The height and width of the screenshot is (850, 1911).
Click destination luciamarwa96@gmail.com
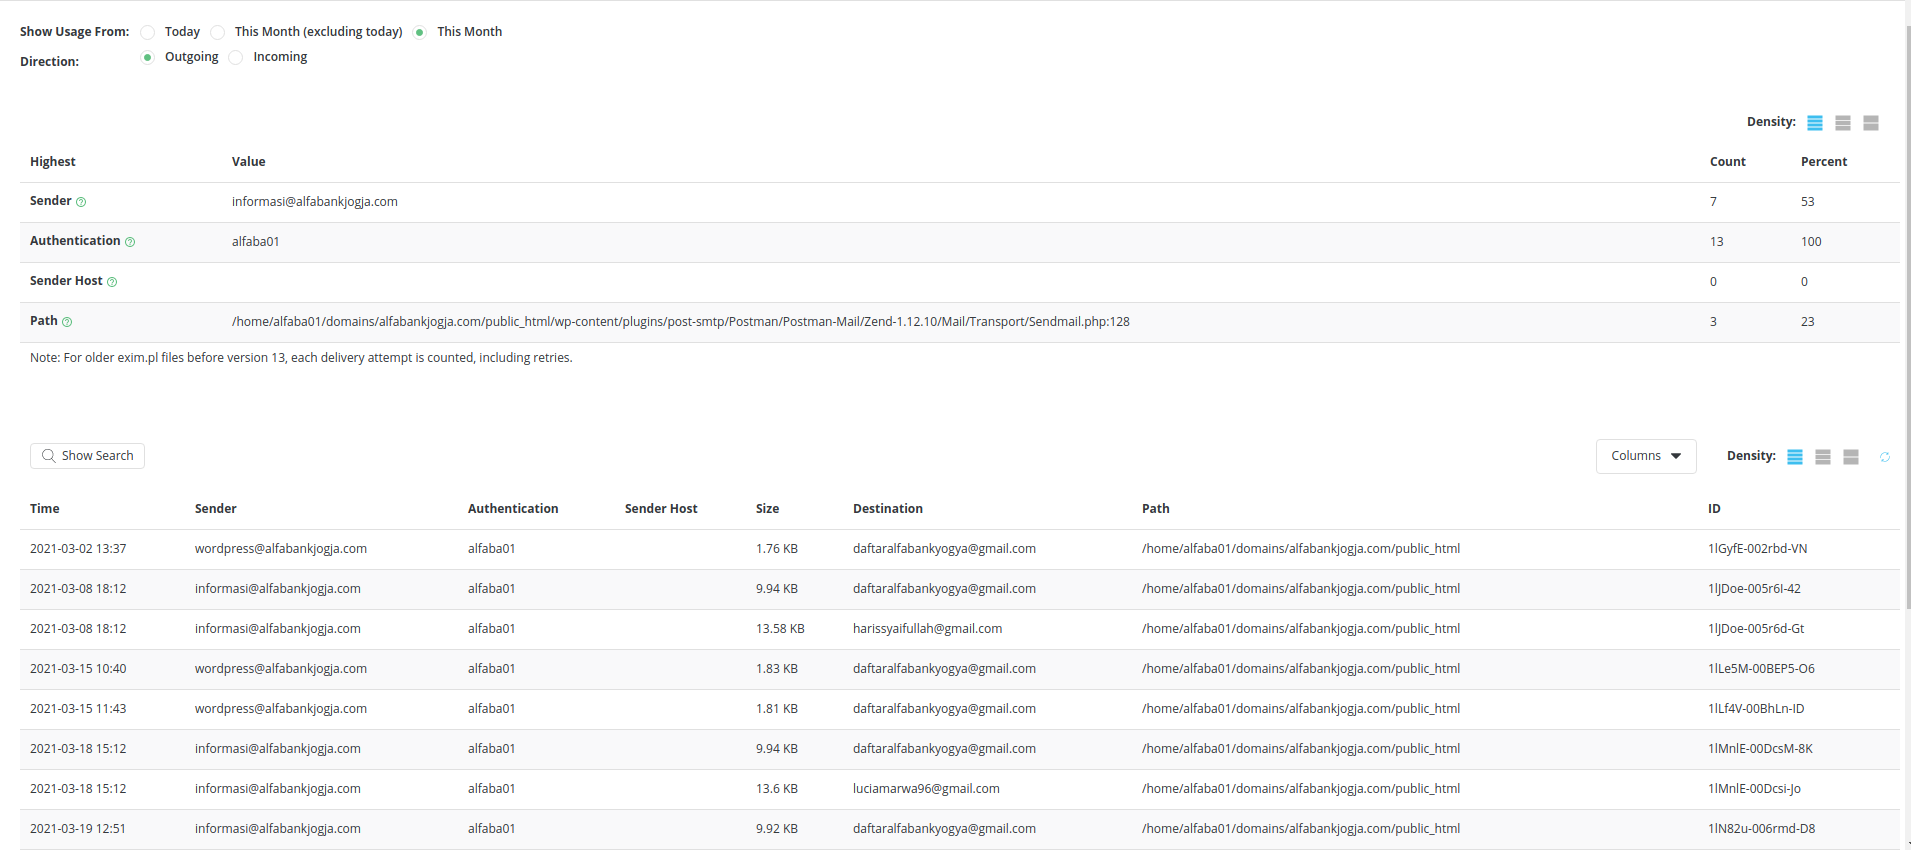926,789
